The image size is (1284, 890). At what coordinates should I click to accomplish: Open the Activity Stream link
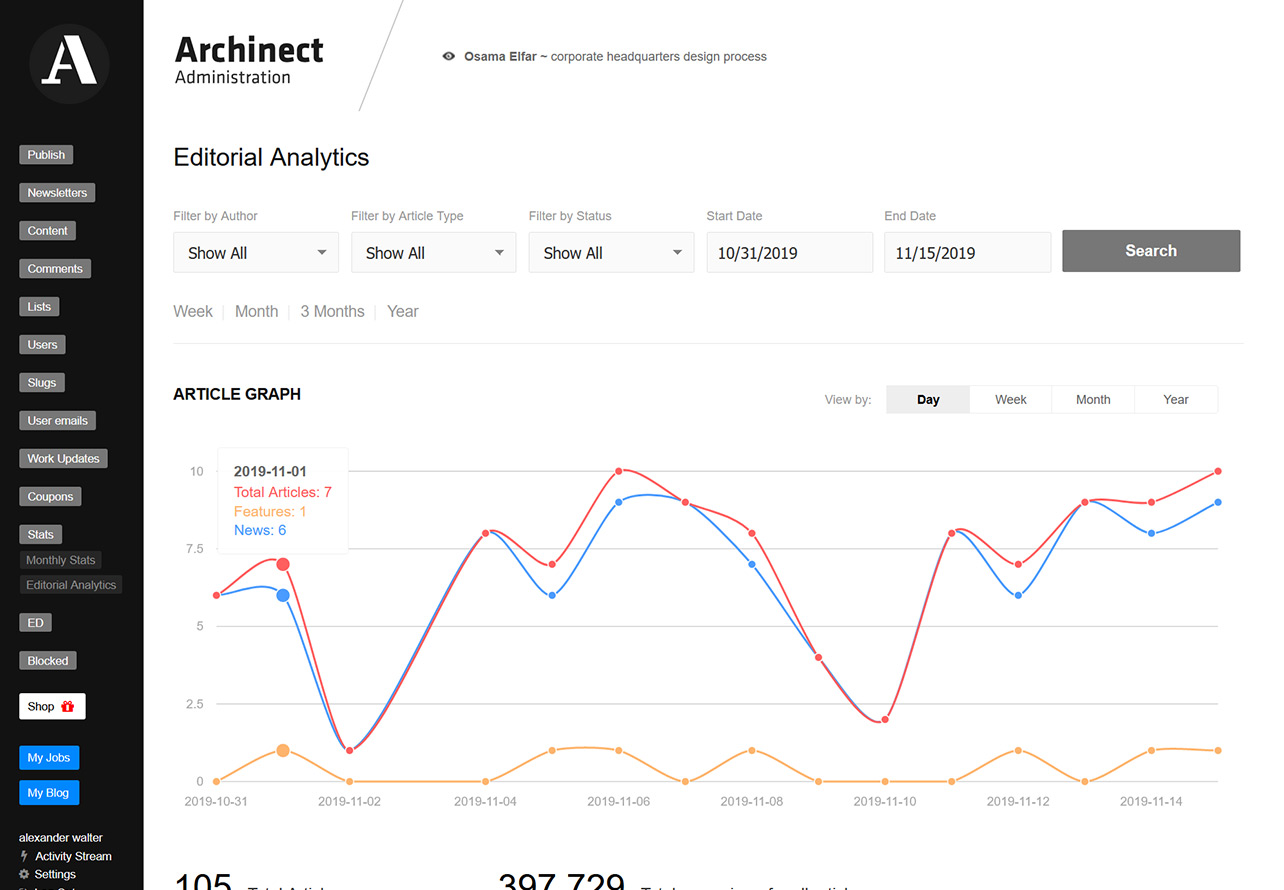73,856
